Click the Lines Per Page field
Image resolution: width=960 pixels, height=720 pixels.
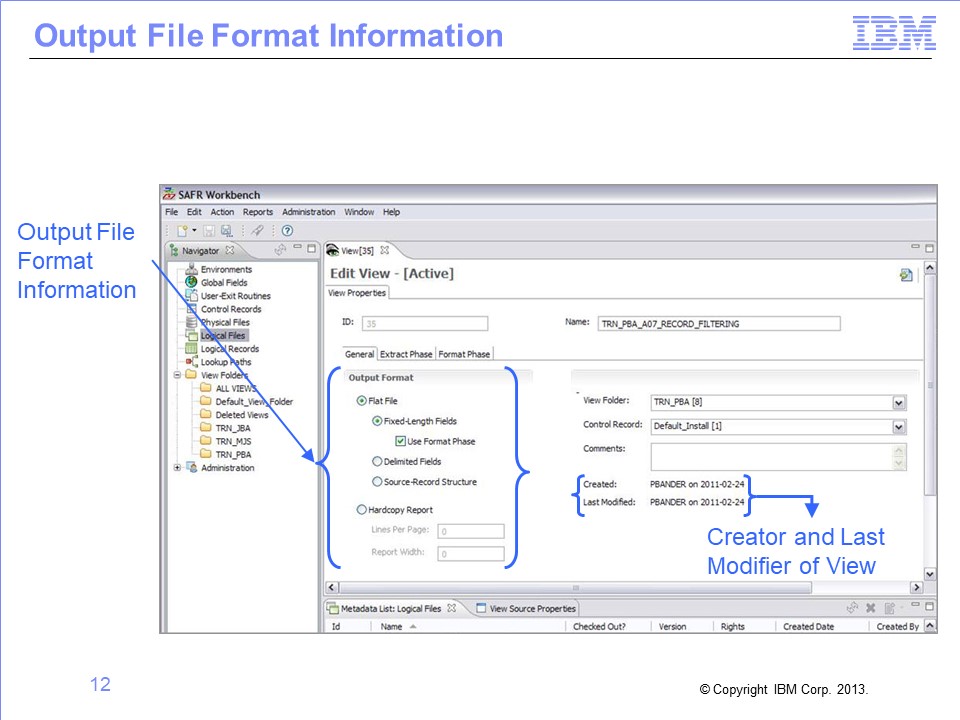click(x=471, y=531)
